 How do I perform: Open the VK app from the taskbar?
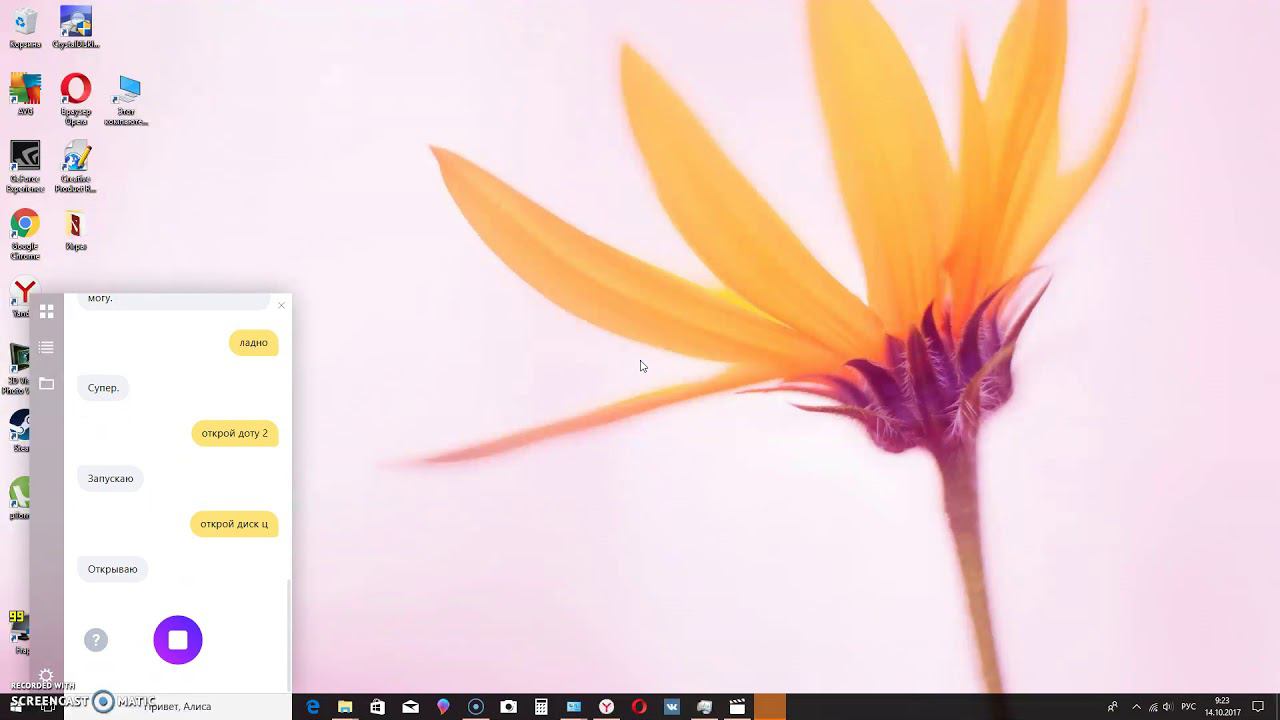point(672,707)
